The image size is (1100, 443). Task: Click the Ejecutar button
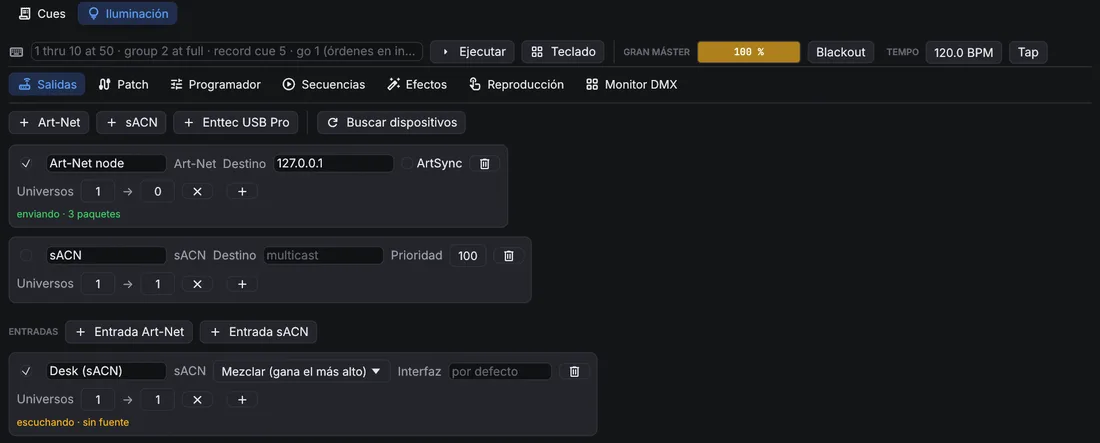point(472,52)
